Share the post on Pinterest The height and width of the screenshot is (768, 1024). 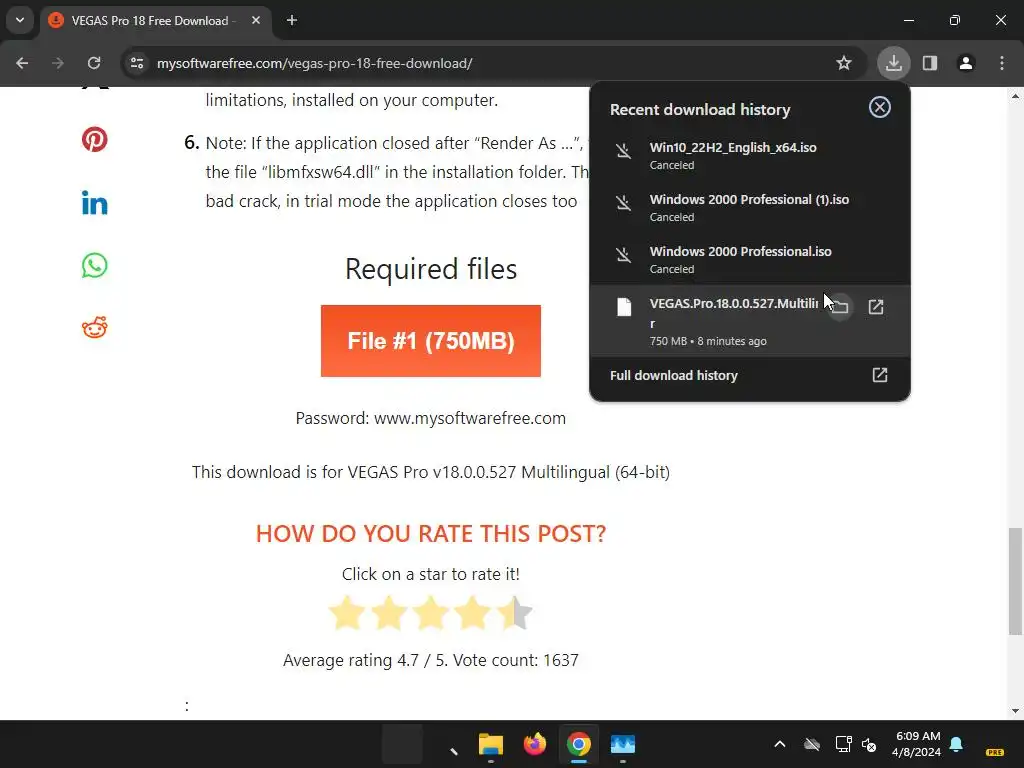click(95, 139)
